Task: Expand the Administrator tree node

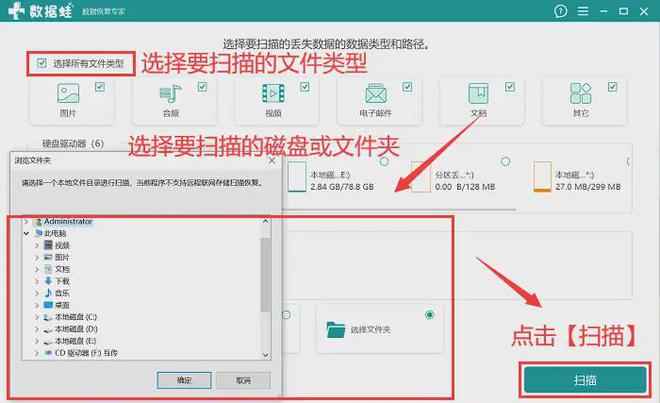Action: point(26,222)
